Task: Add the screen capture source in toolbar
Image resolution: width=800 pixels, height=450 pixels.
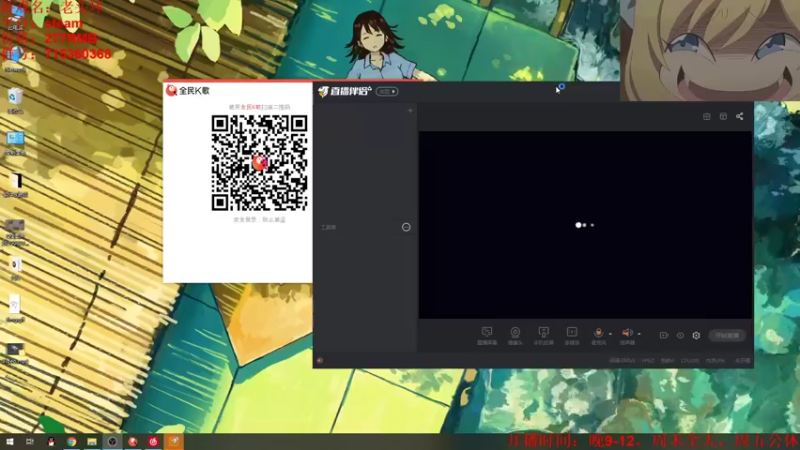Action: [487, 335]
